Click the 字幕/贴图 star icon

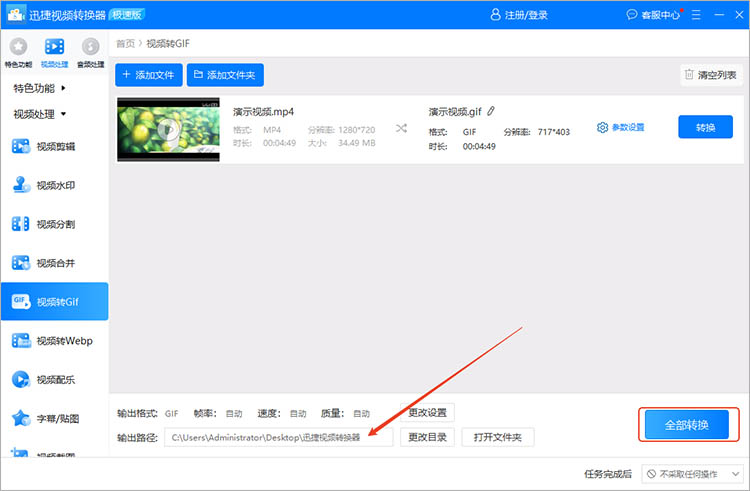(x=21, y=418)
